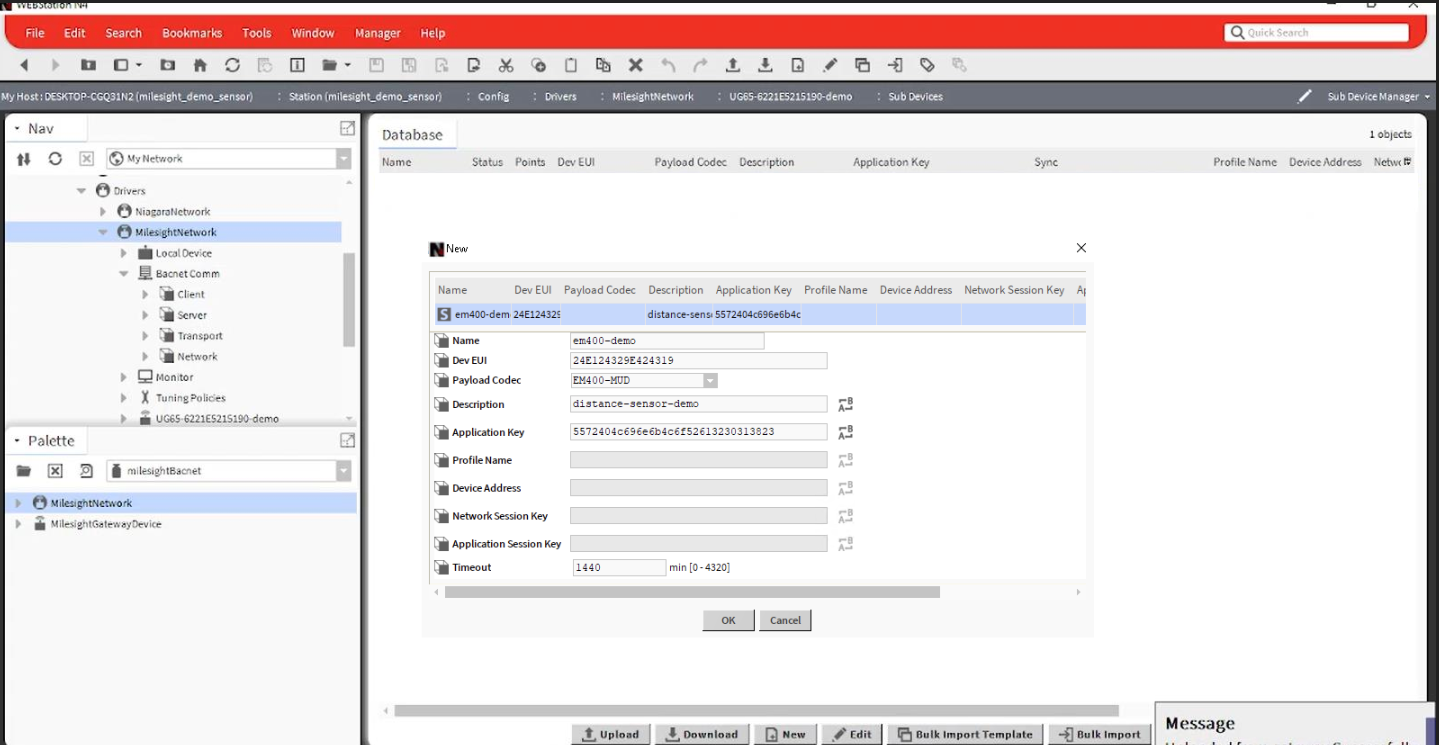Image resolution: width=1439 pixels, height=745 pixels.
Task: Click the bulk import arrow icon in the toolbar
Action: (895, 65)
